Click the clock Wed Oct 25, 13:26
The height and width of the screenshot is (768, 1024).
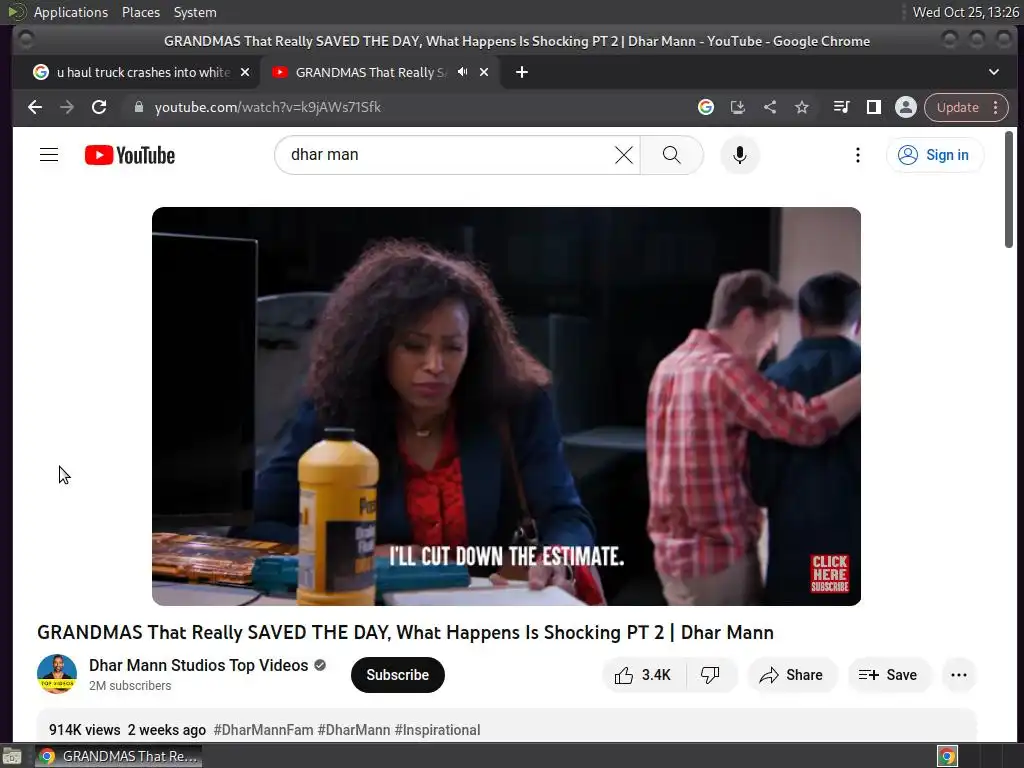(x=965, y=12)
